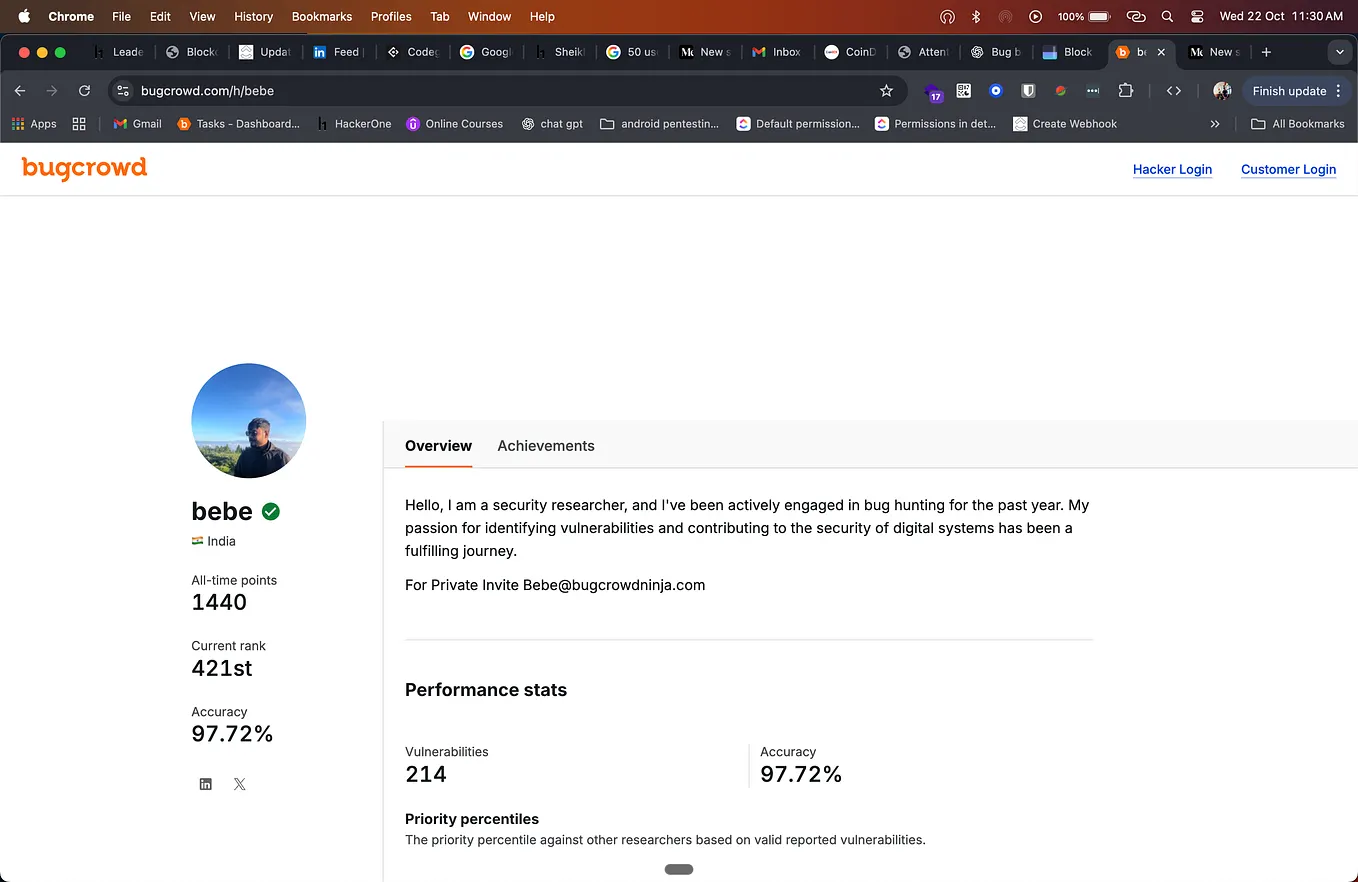Open the X (Twitter) profile icon
The width and height of the screenshot is (1358, 882).
click(240, 784)
